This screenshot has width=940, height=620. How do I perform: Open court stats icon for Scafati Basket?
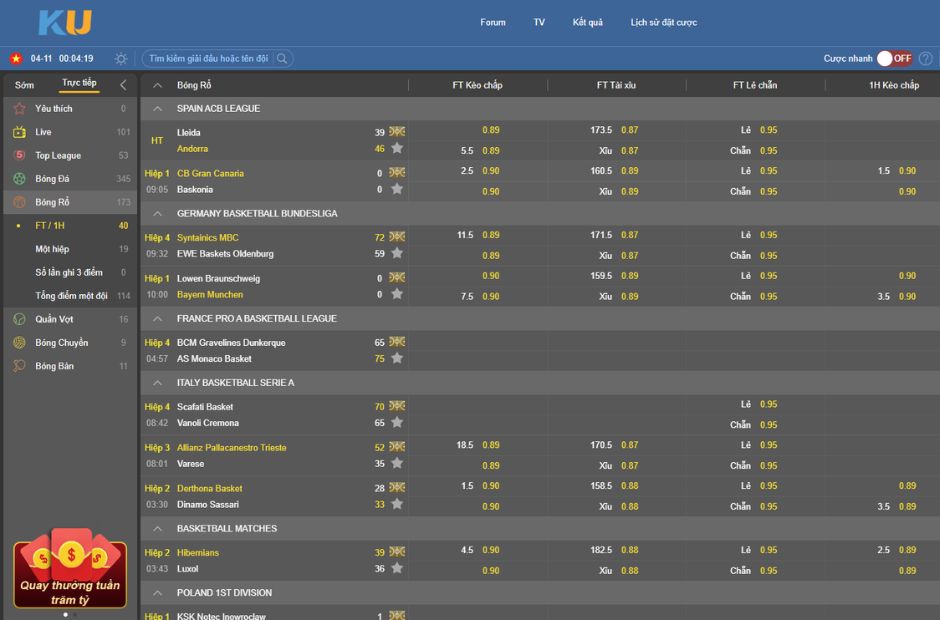point(397,405)
